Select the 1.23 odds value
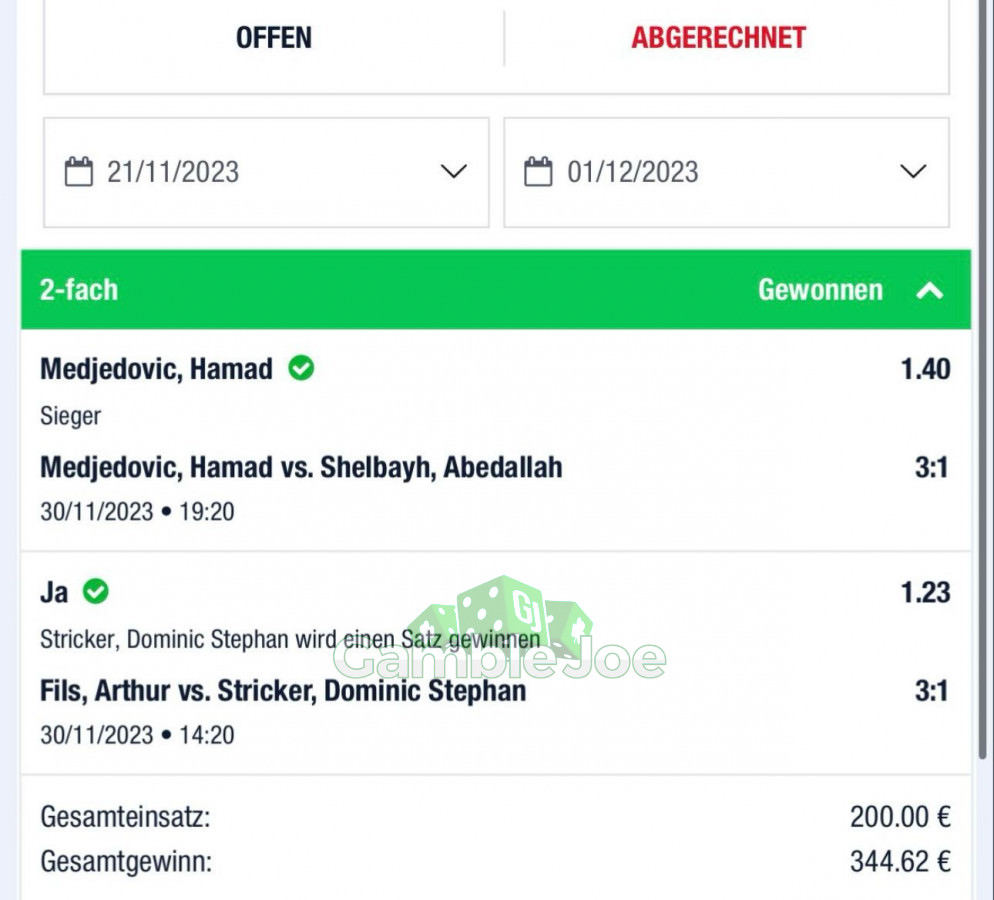The image size is (994, 900). coord(926,593)
